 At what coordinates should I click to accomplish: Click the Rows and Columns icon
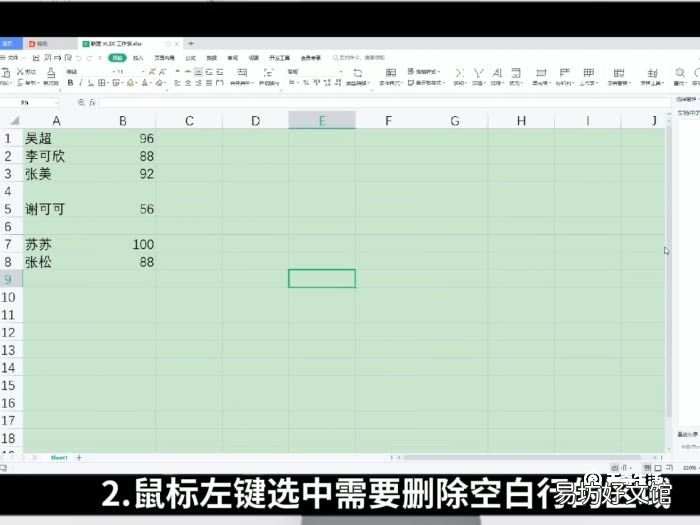pos(564,73)
